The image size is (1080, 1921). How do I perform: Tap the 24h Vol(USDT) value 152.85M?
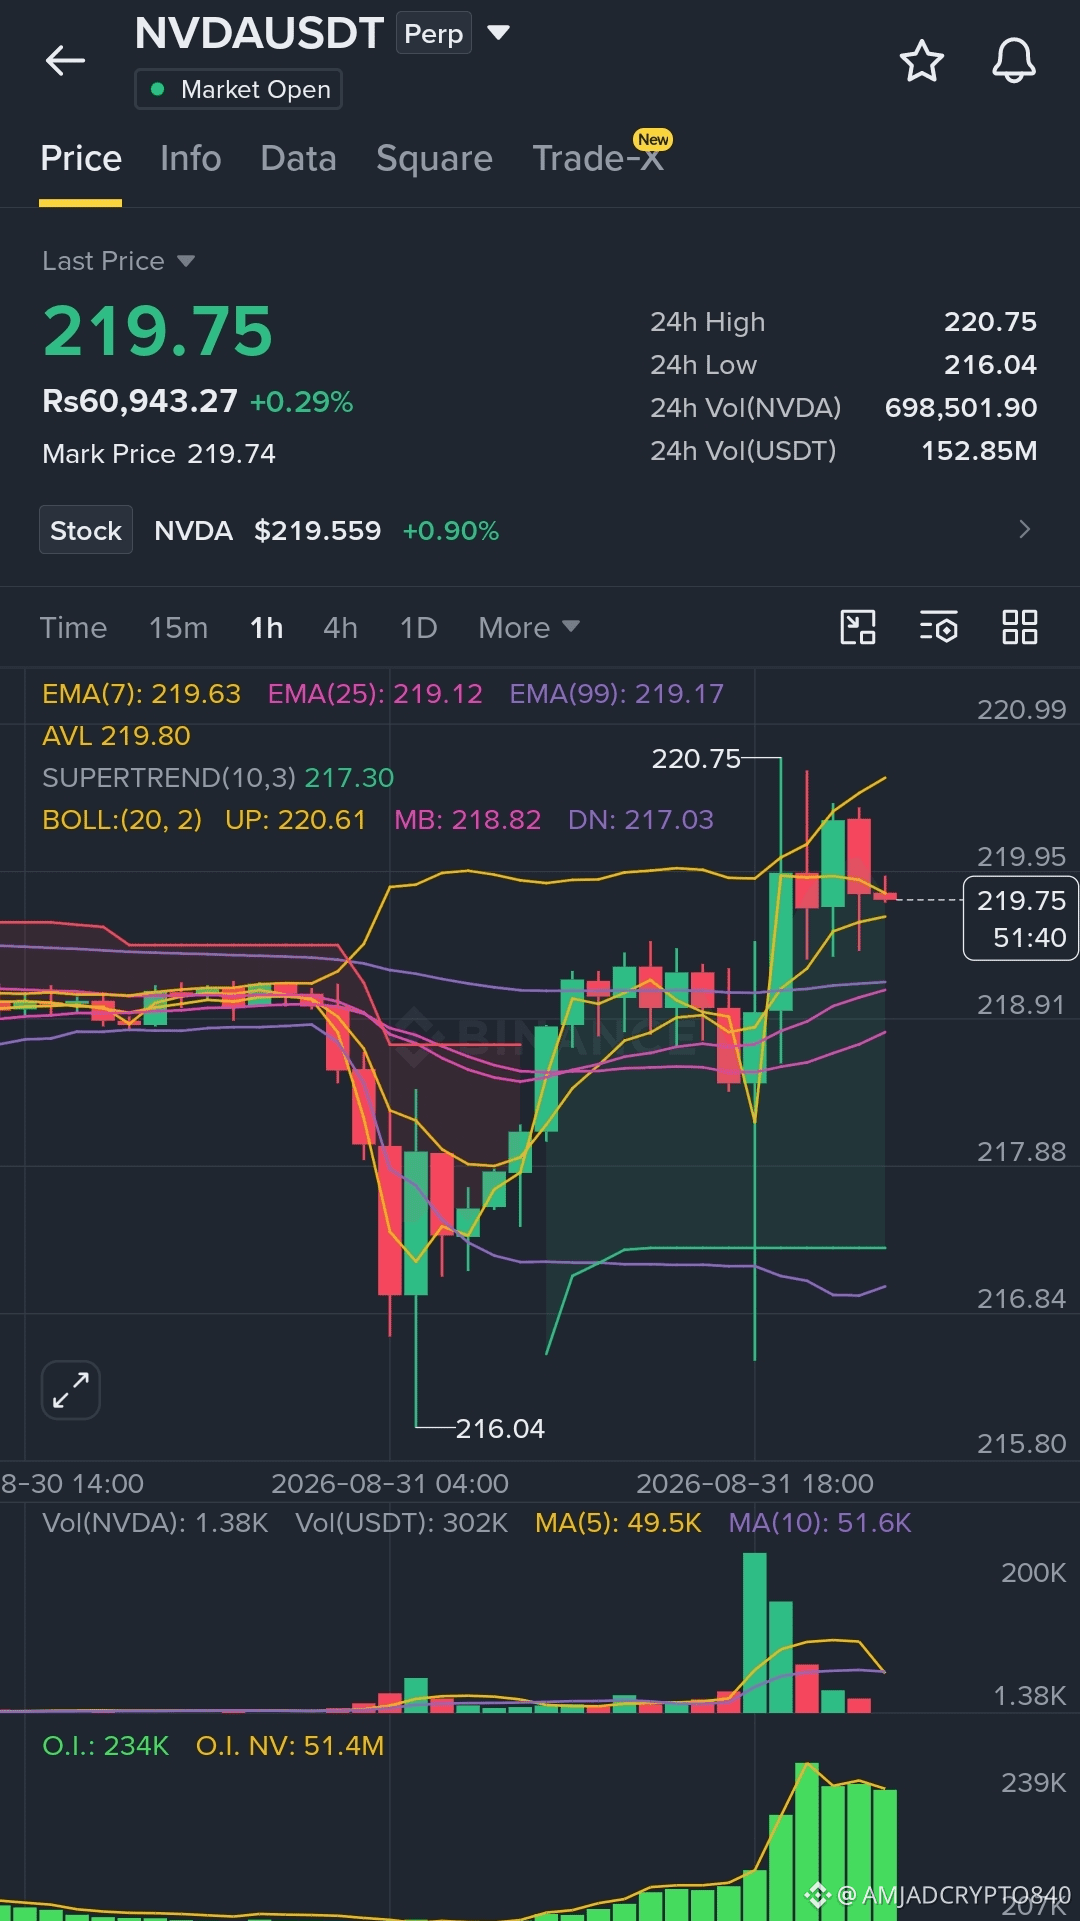(x=979, y=450)
